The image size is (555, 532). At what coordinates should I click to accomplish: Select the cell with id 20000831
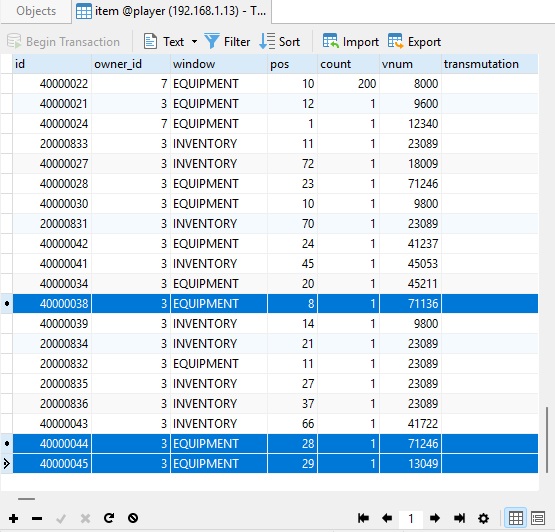point(52,224)
